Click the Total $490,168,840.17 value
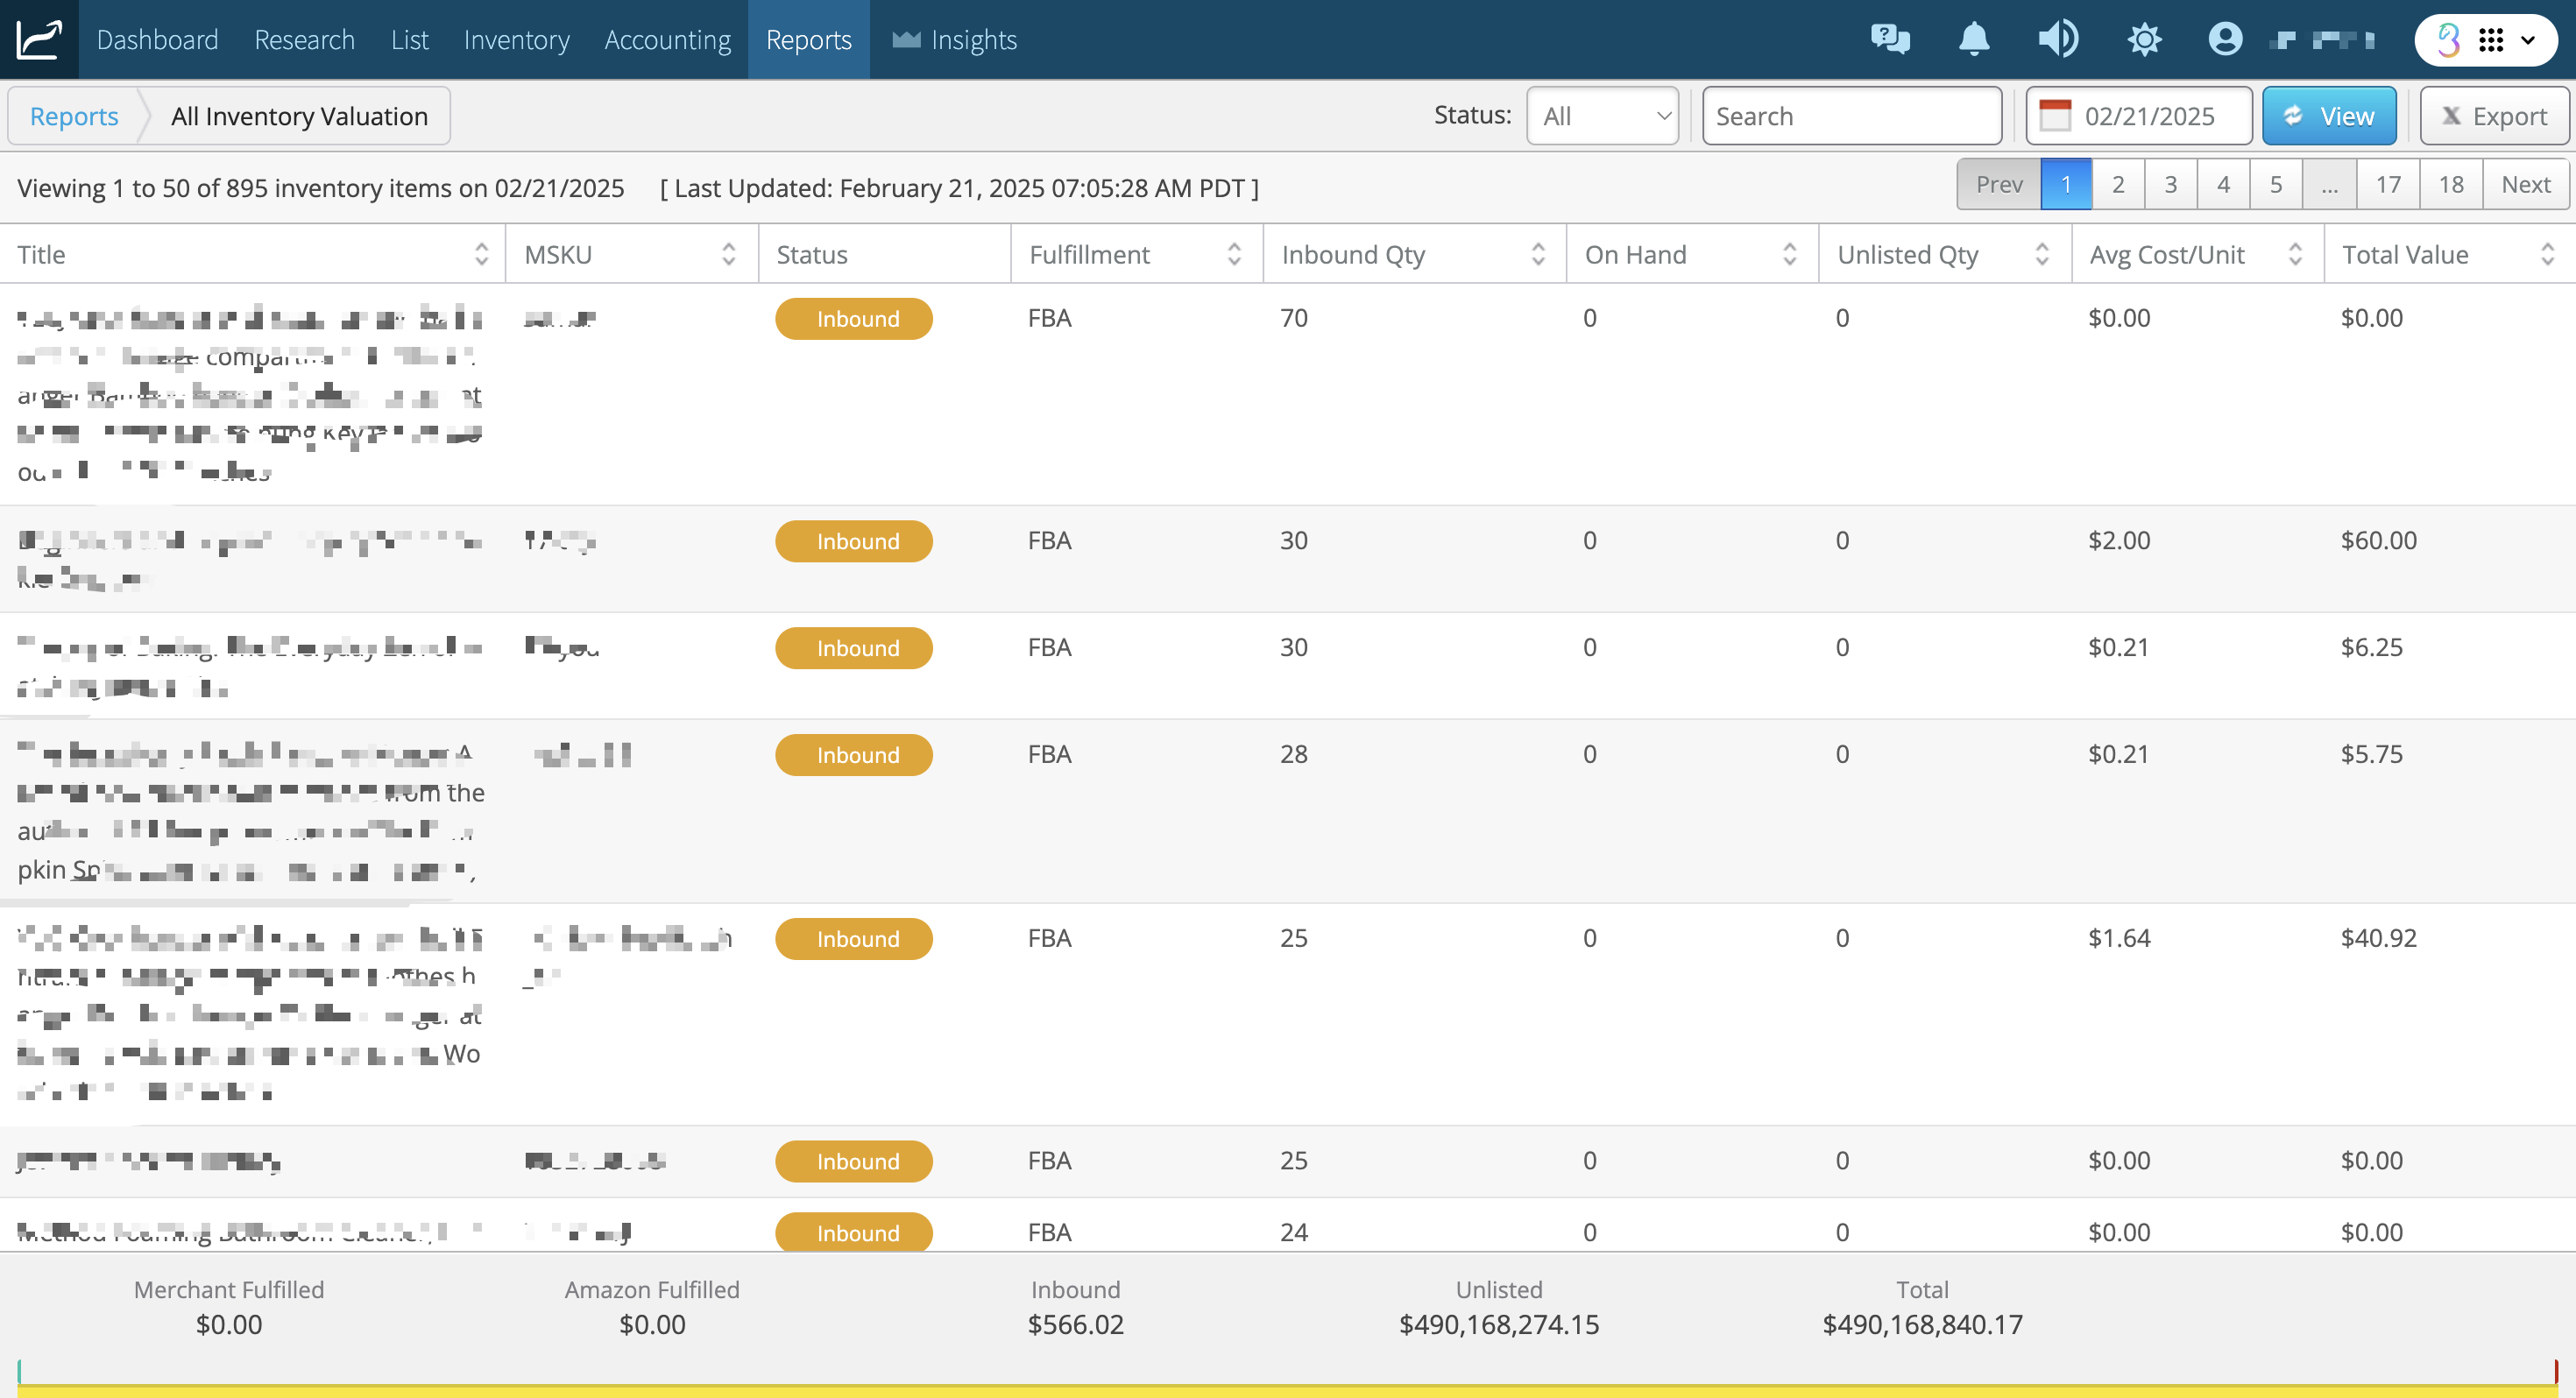 coord(1922,1325)
